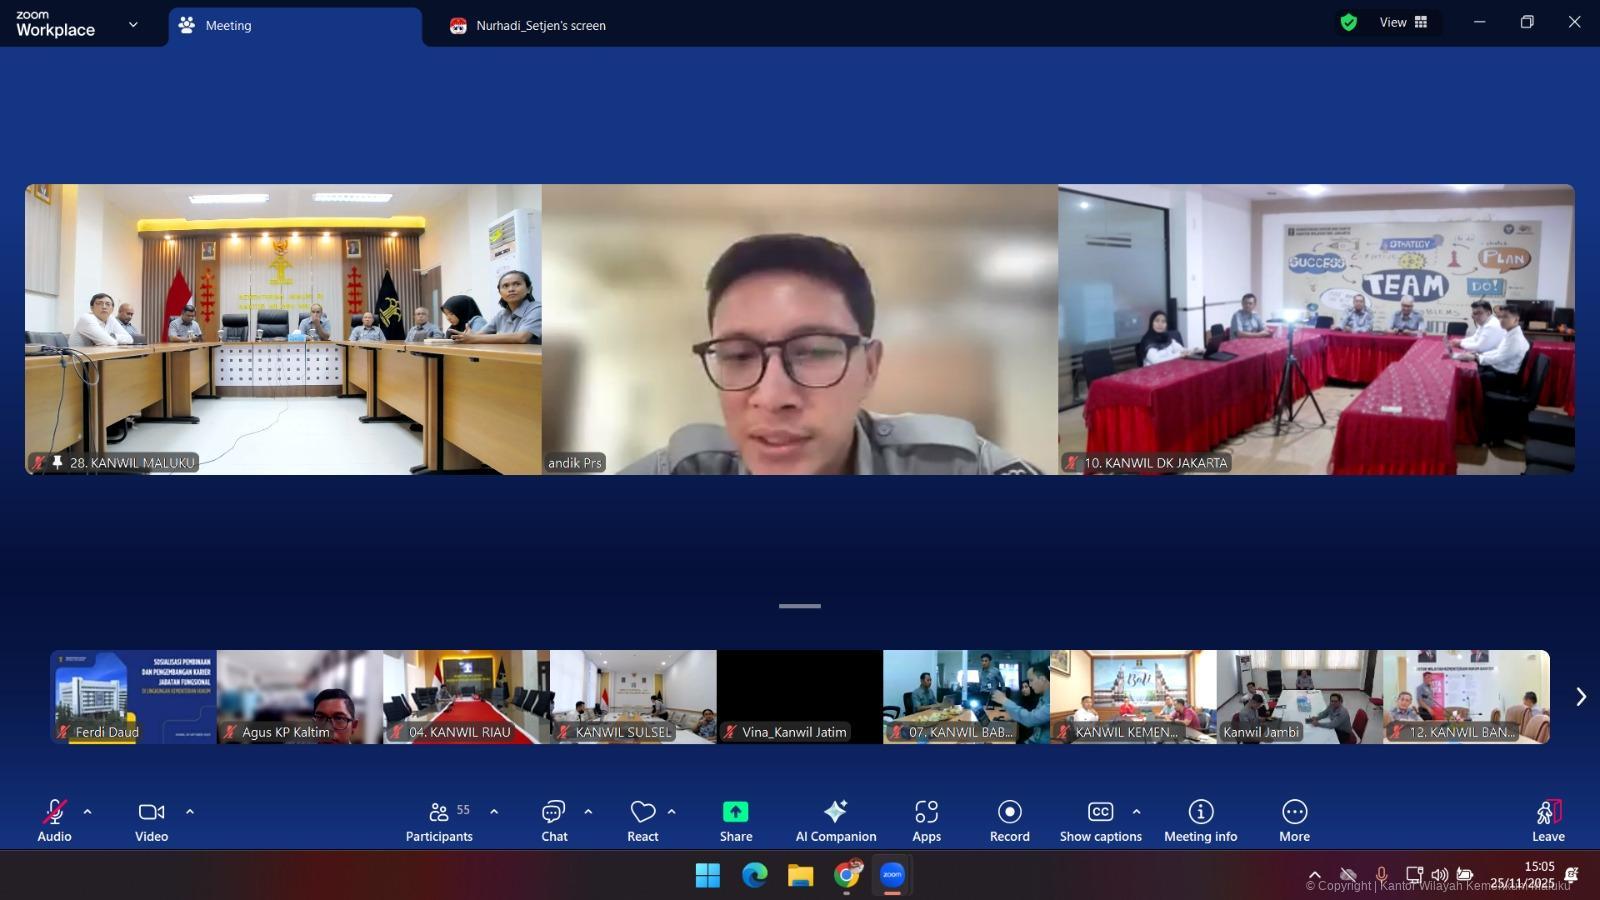Select the Kanwil Jambi video thumbnail
Viewport: 1600px width, 900px height.
[x=1299, y=697]
